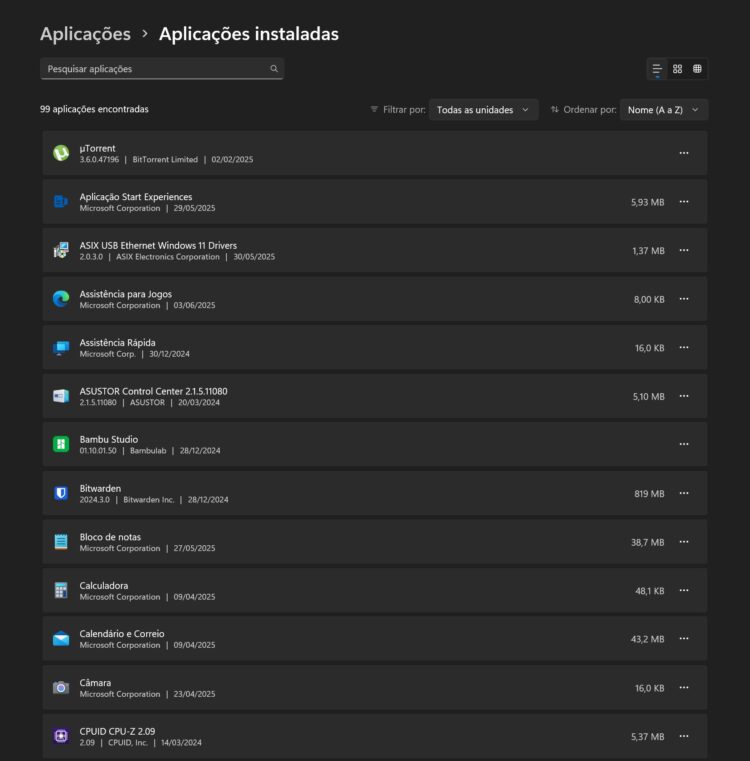Click the Calculadora app icon
The height and width of the screenshot is (761, 750).
click(61, 590)
